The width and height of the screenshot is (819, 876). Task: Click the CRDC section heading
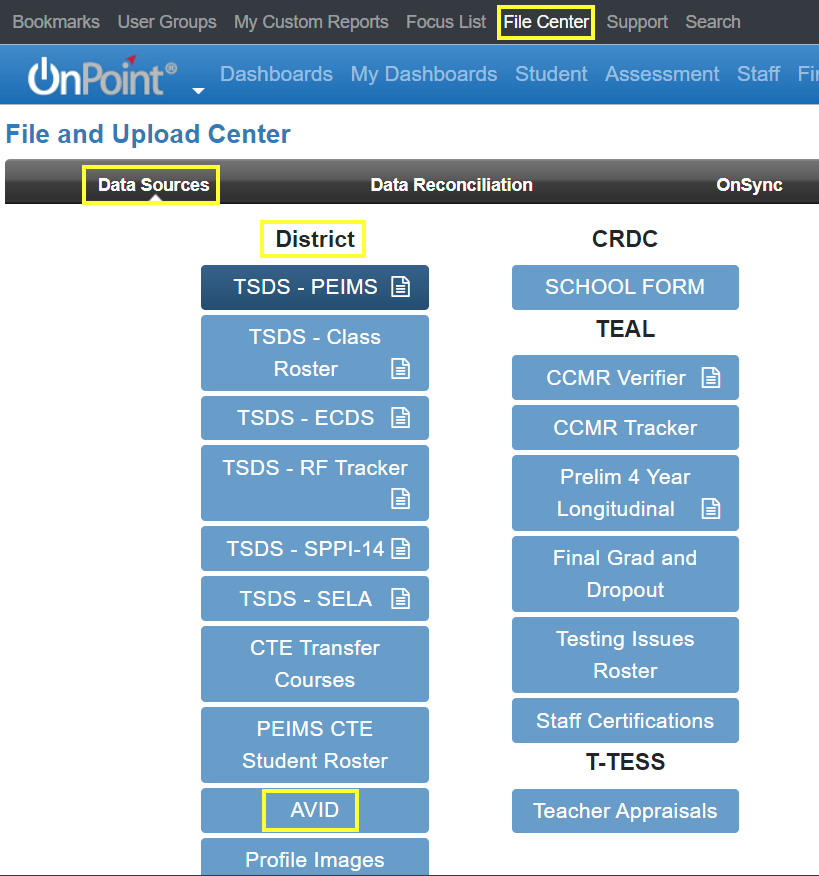tap(625, 239)
